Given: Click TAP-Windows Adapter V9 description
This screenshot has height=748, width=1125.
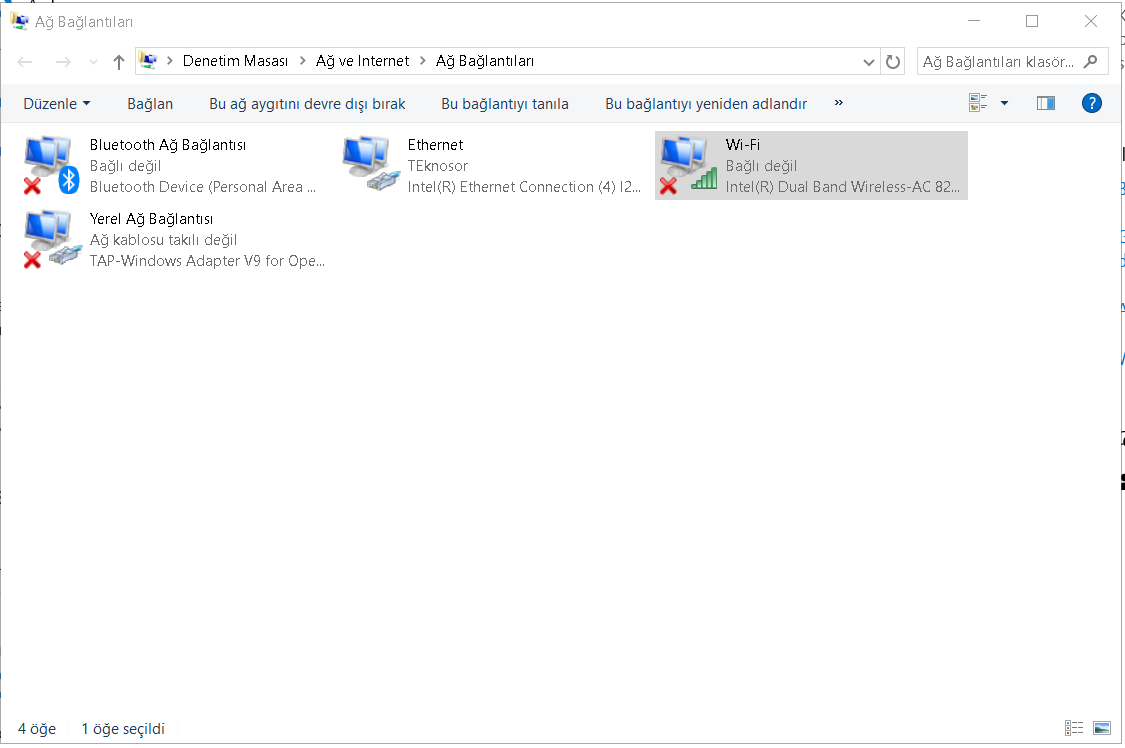Looking at the screenshot, I should tap(207, 260).
